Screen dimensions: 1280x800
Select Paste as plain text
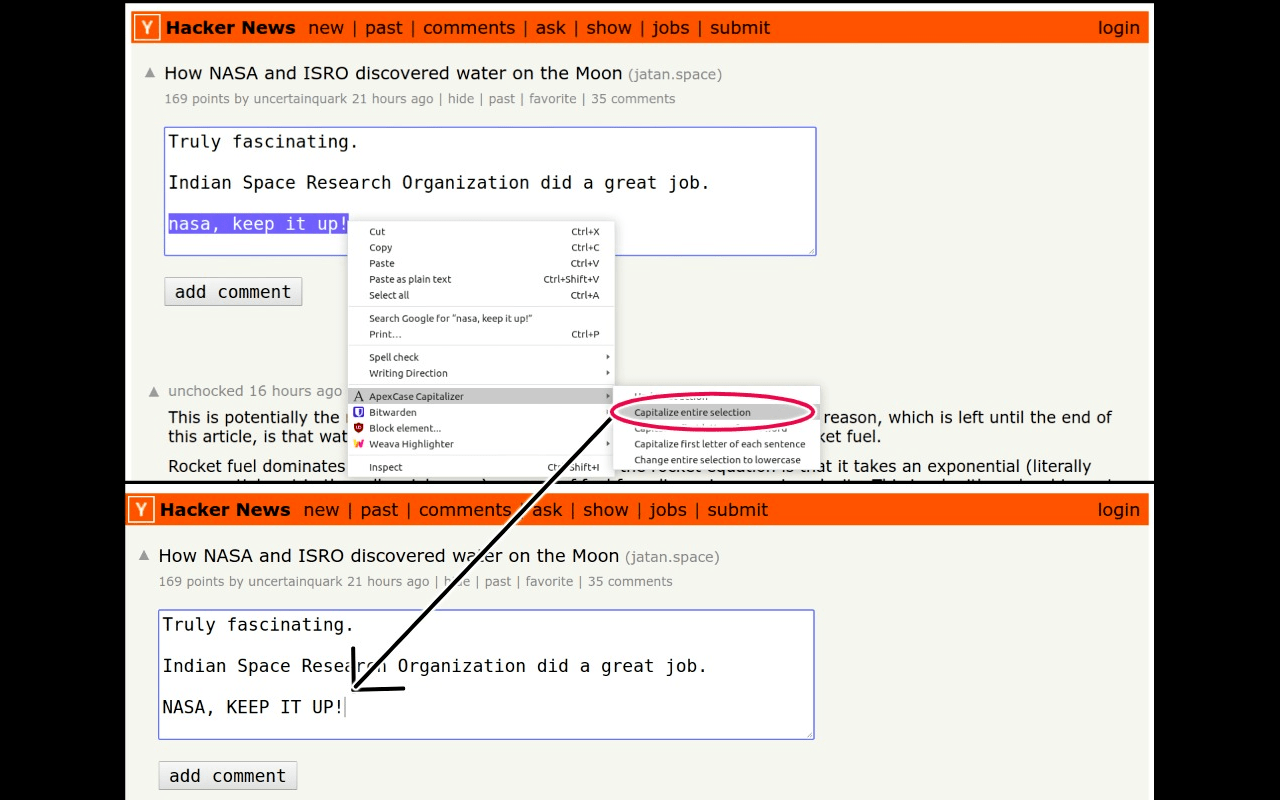tap(410, 279)
